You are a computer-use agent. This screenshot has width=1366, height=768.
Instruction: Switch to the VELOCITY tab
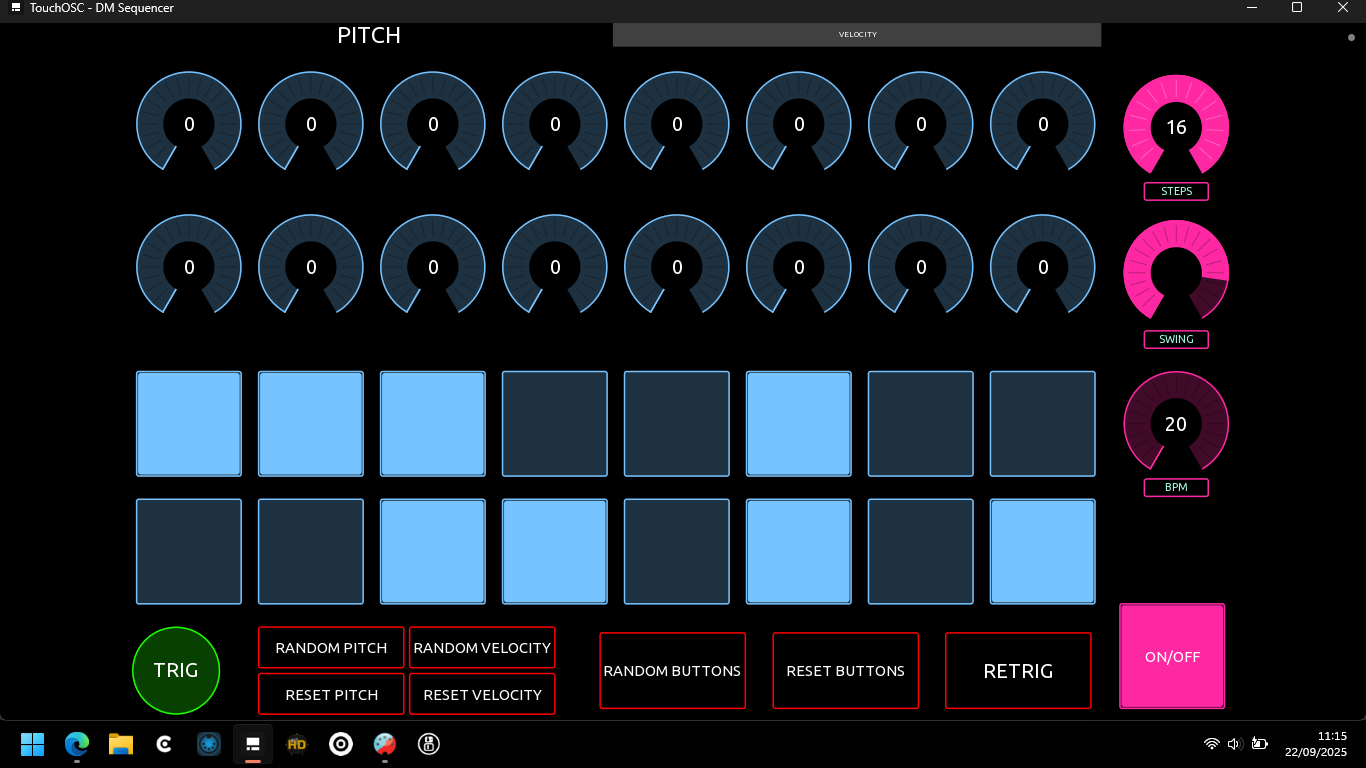857,35
